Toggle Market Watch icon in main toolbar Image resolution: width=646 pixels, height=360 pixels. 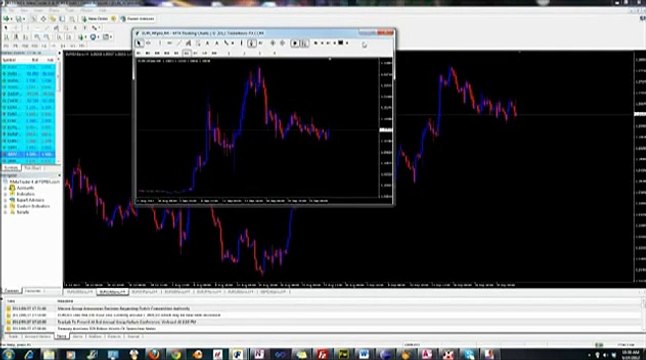(x=33, y=19)
